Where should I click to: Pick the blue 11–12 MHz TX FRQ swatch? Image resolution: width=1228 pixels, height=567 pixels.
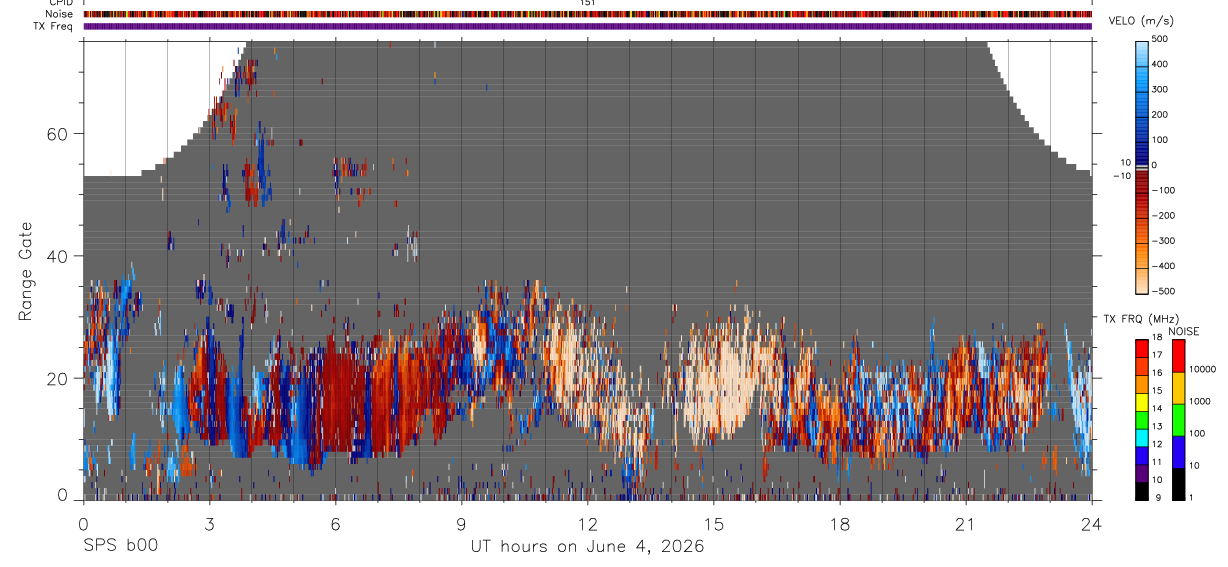click(x=1142, y=455)
